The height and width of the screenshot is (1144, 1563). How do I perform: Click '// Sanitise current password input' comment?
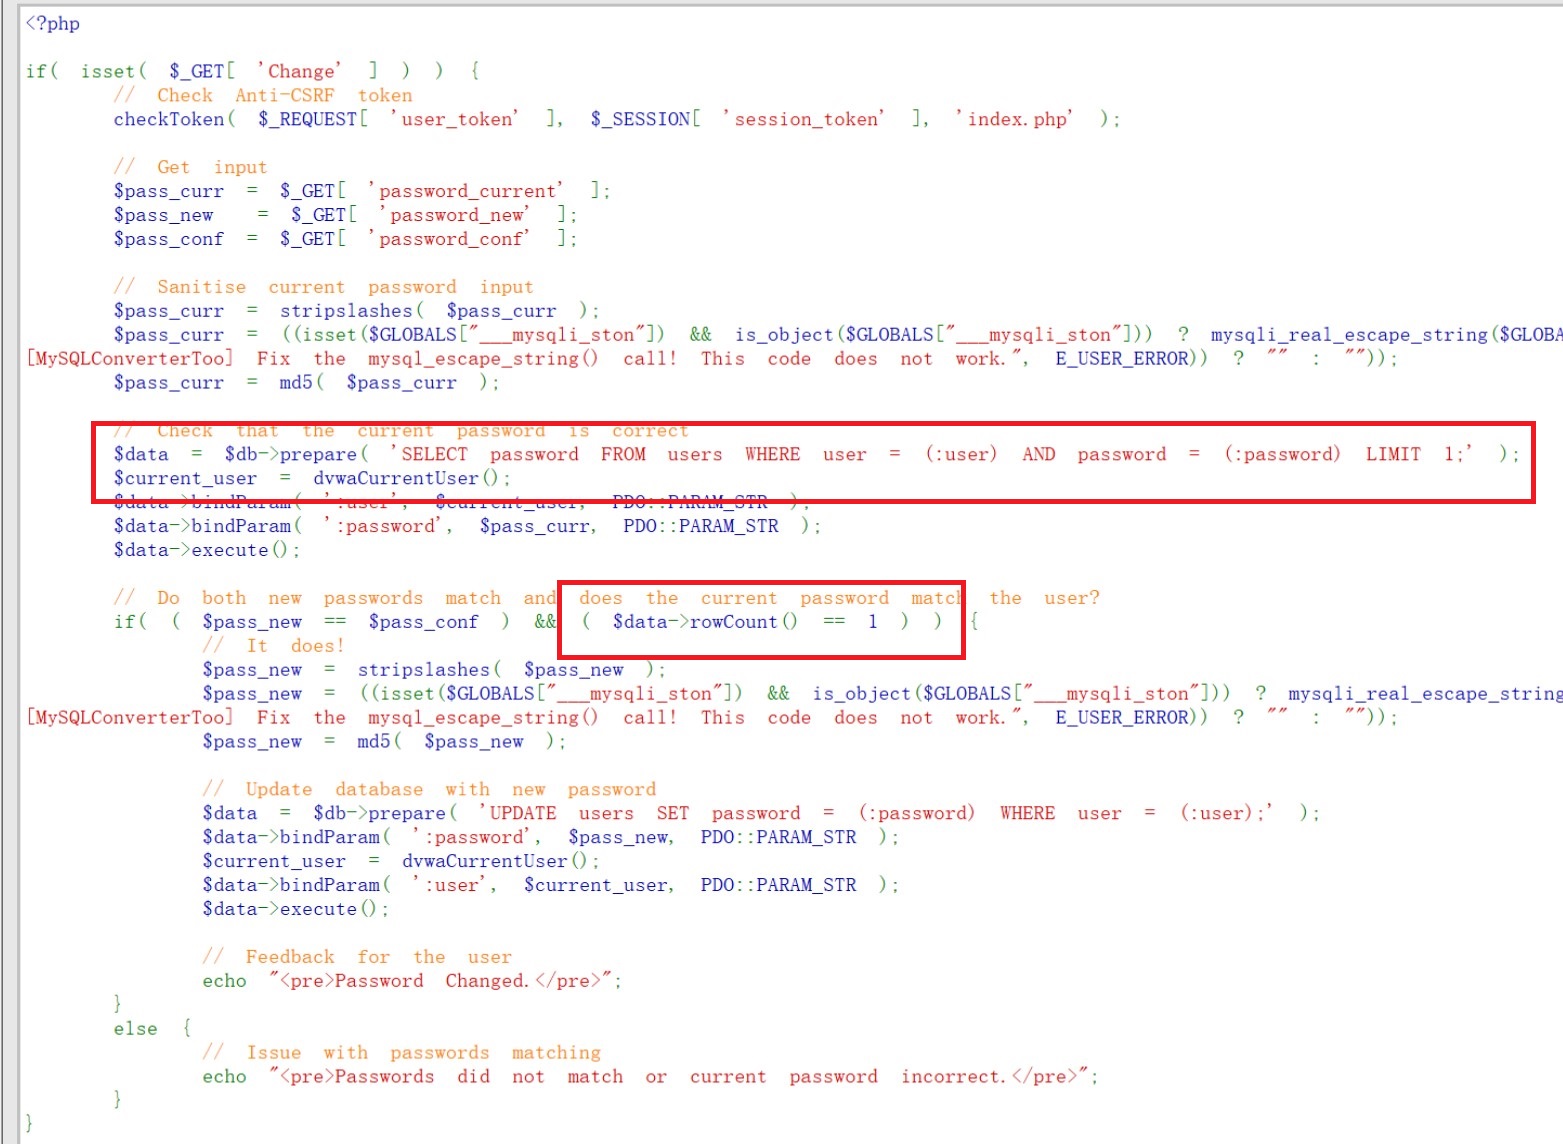coord(323,287)
